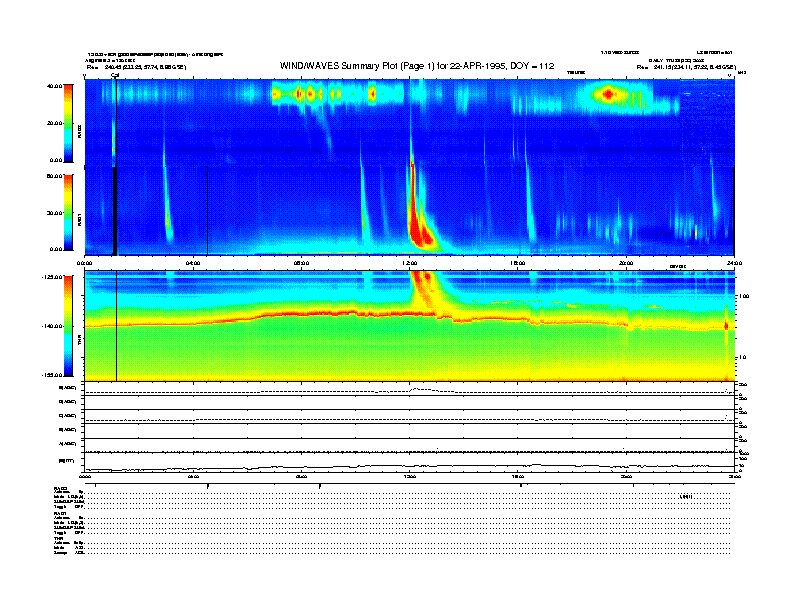The width and height of the screenshot is (792, 612).
Task: Click the 04:00 tick label under RAD1 spectrogram
Action: (x=193, y=263)
